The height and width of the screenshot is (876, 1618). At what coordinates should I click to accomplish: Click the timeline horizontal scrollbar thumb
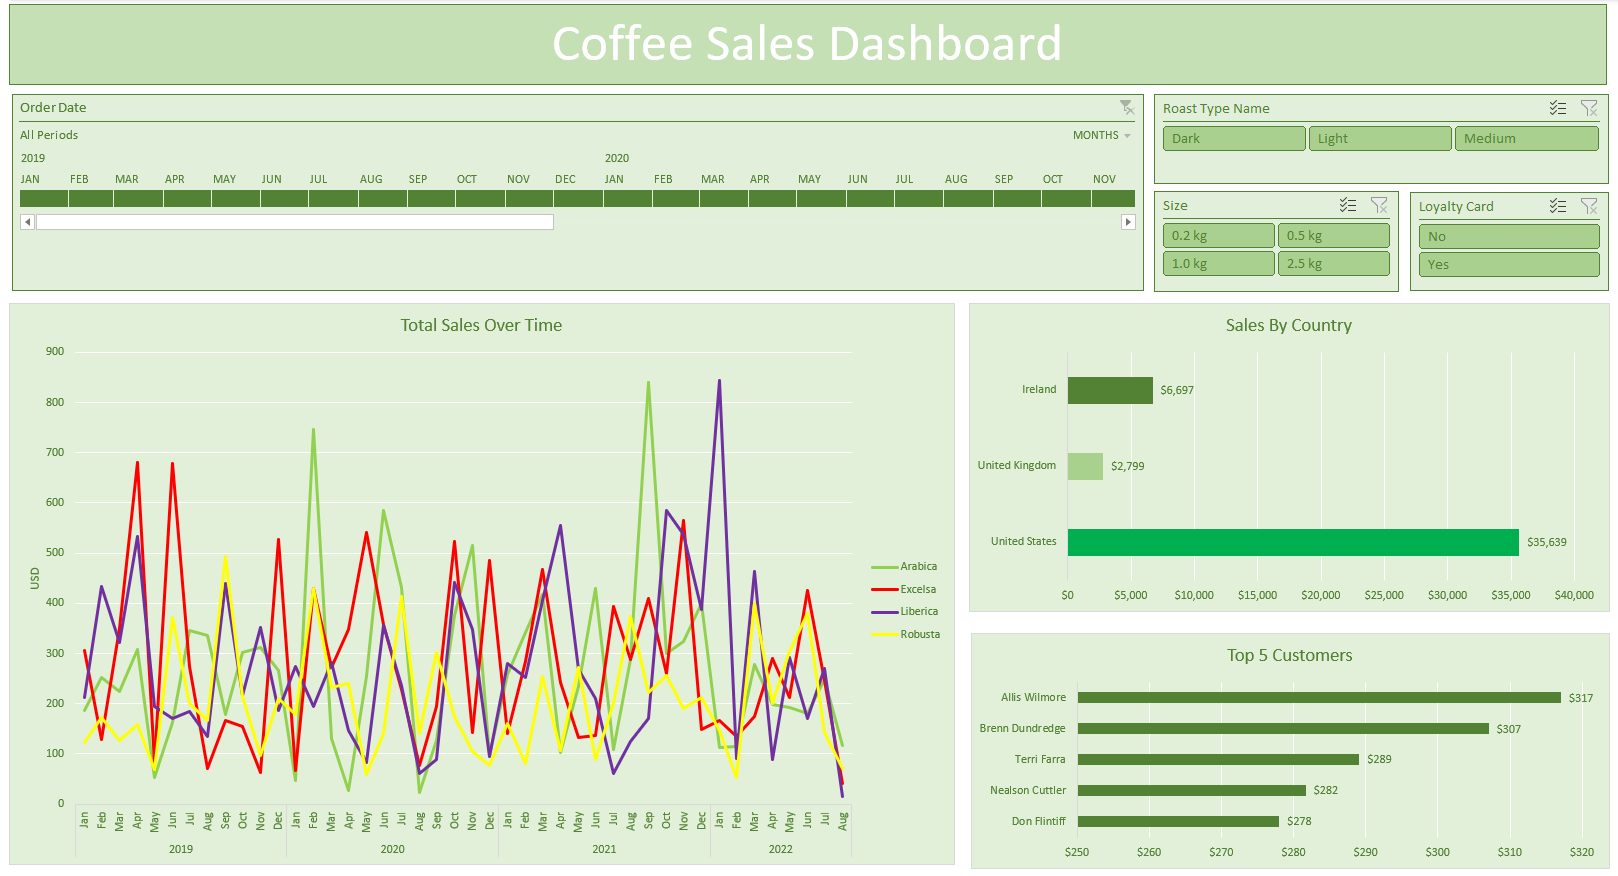pyautogui.click(x=295, y=222)
